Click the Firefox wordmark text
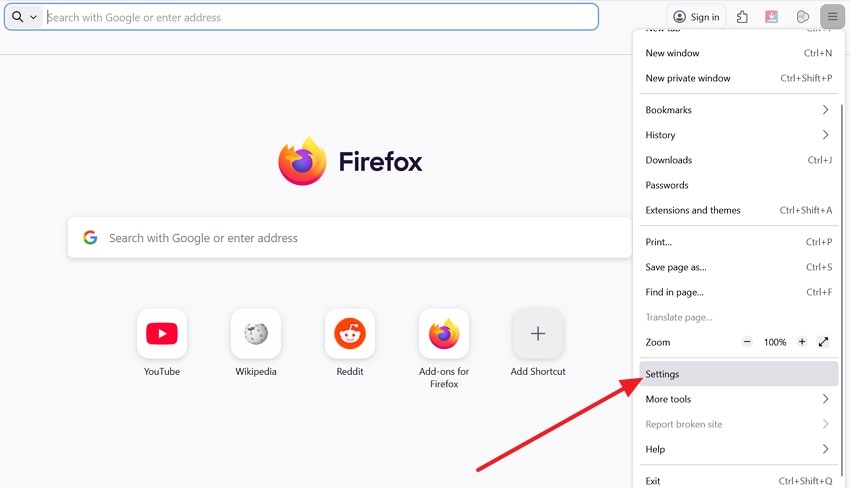850x488 pixels. tap(381, 162)
